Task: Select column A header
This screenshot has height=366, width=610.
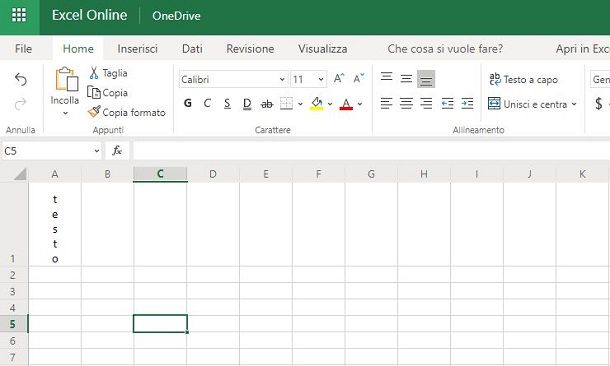Action: pyautogui.click(x=55, y=174)
